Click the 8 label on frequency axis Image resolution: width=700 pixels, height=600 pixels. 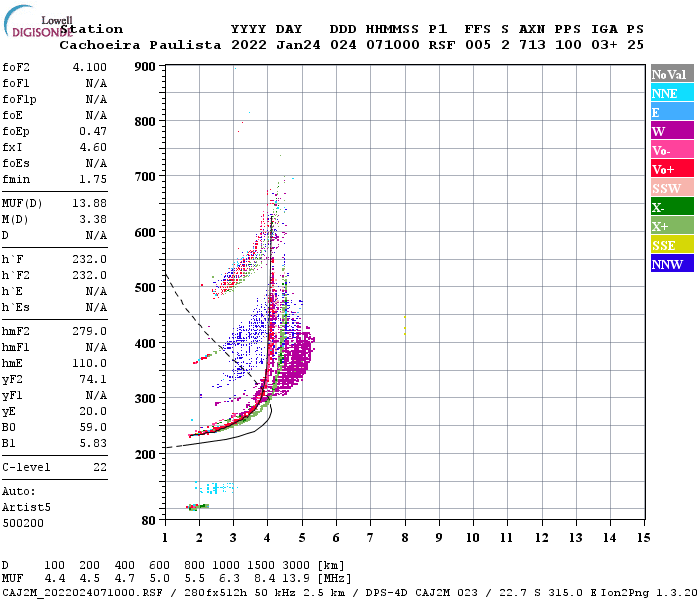click(x=405, y=538)
